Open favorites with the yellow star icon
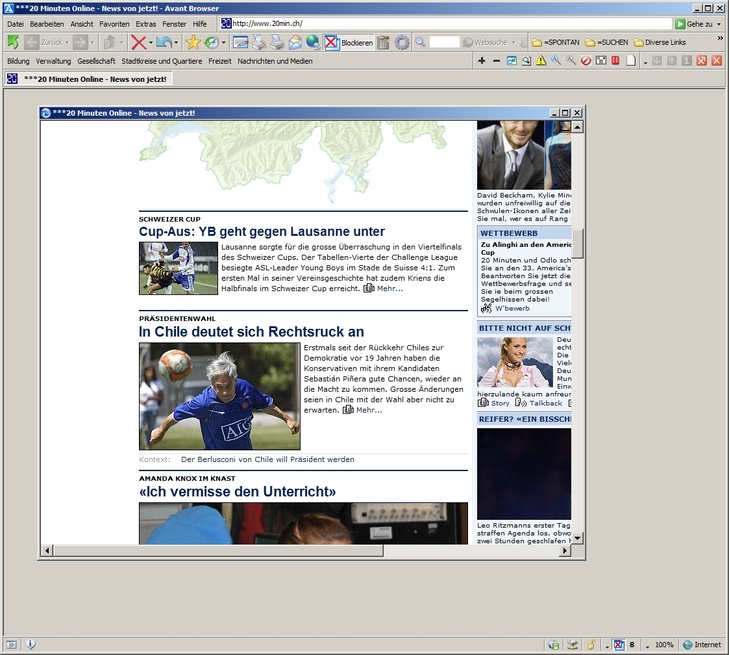This screenshot has width=729, height=655. [193, 42]
